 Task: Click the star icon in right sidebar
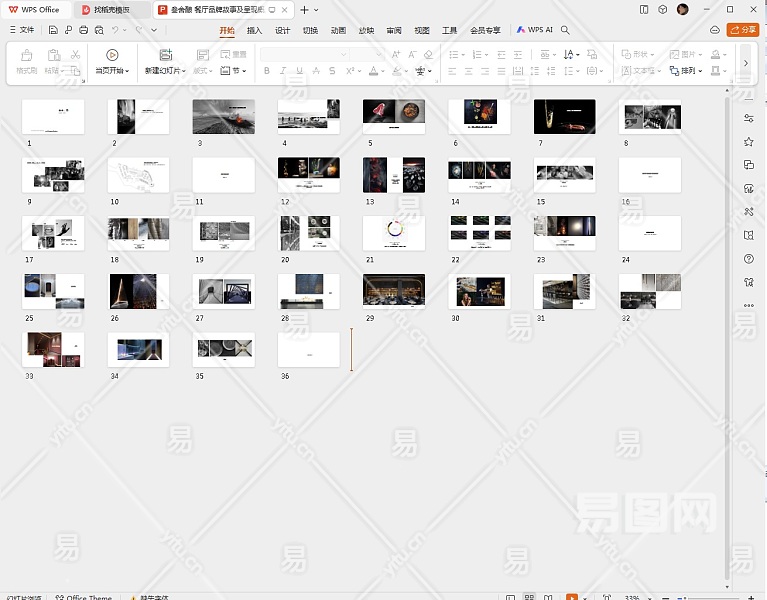(749, 142)
